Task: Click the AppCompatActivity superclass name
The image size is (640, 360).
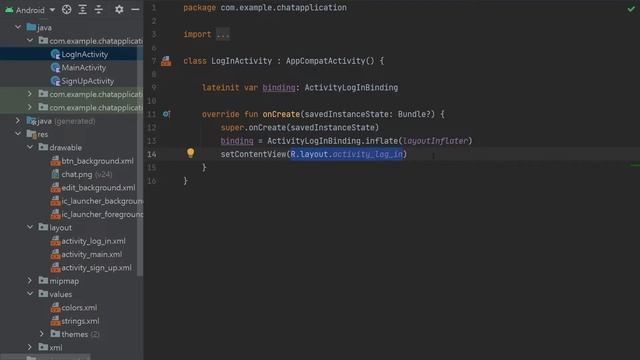Action: click(325, 61)
